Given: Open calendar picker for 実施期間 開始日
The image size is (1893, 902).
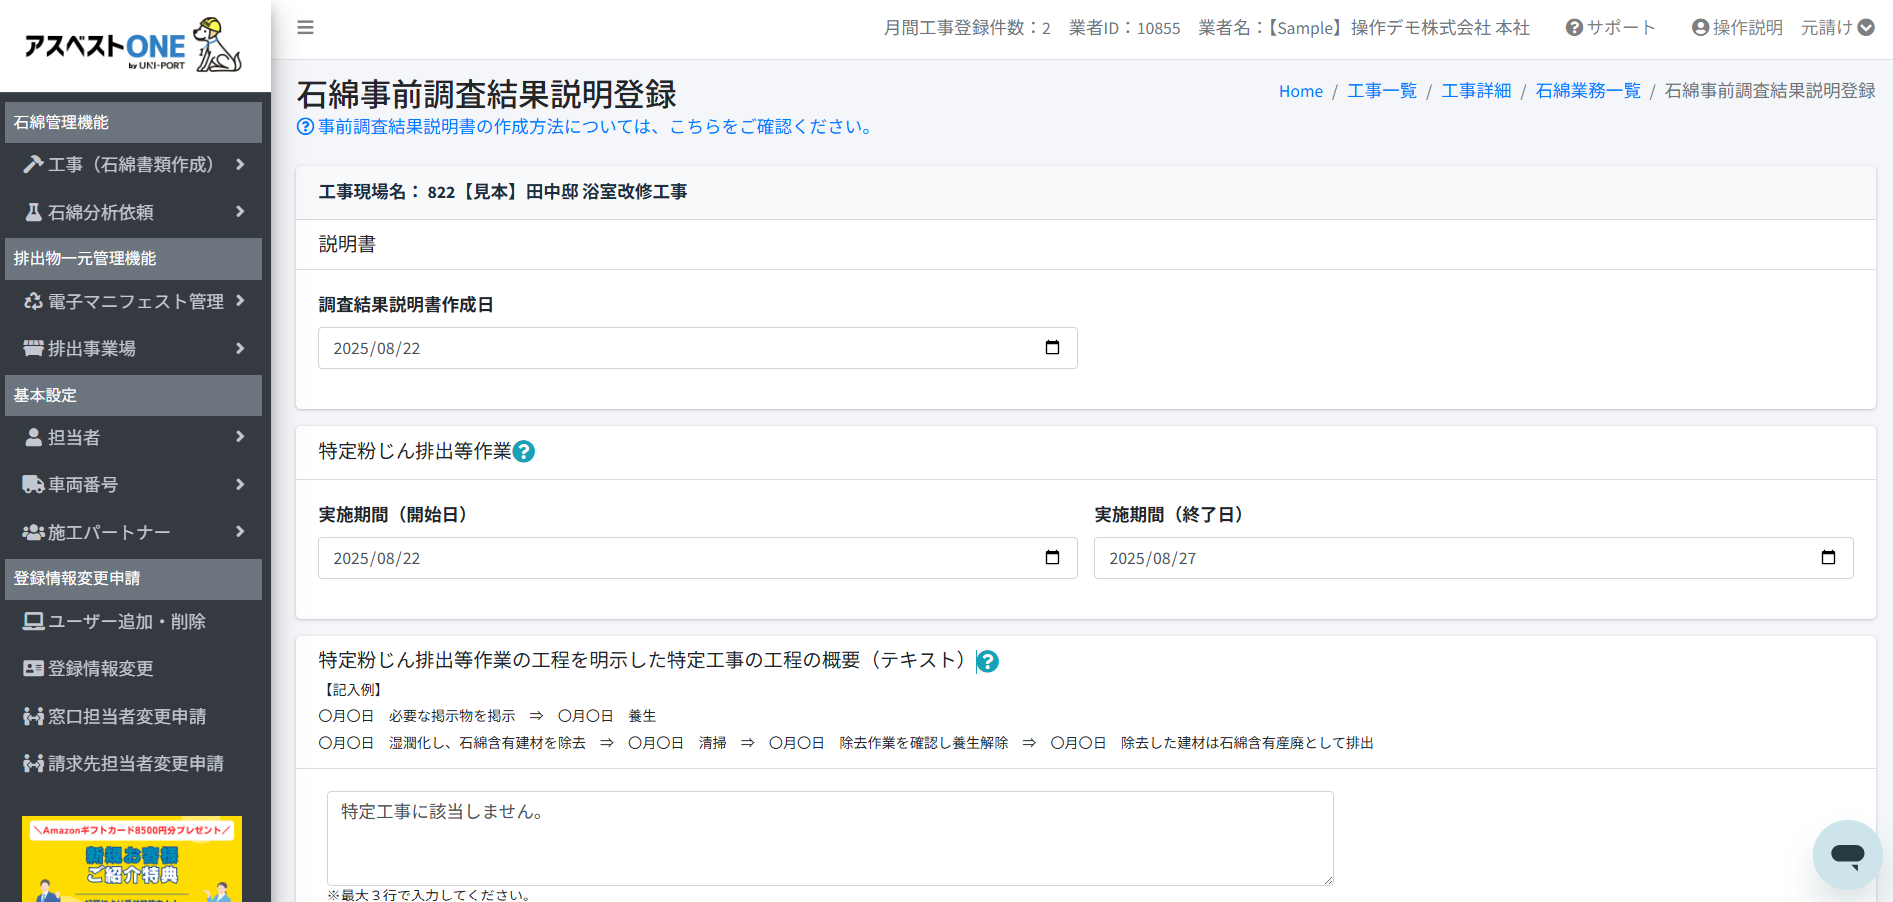Looking at the screenshot, I should click(x=1052, y=558).
